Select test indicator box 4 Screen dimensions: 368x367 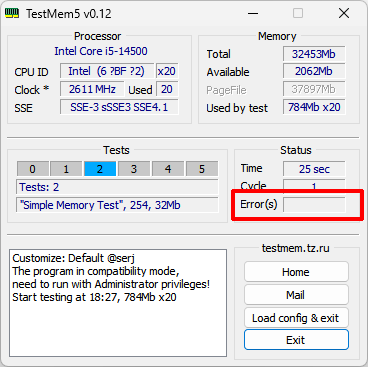point(168,169)
